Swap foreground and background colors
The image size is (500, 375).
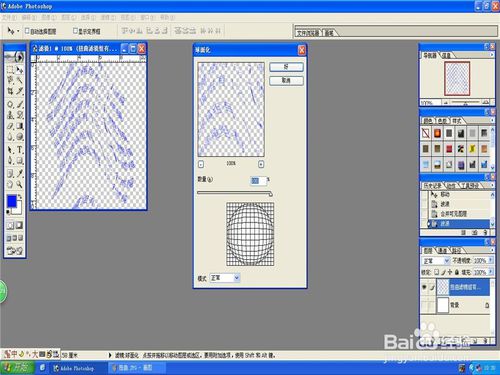(20, 197)
